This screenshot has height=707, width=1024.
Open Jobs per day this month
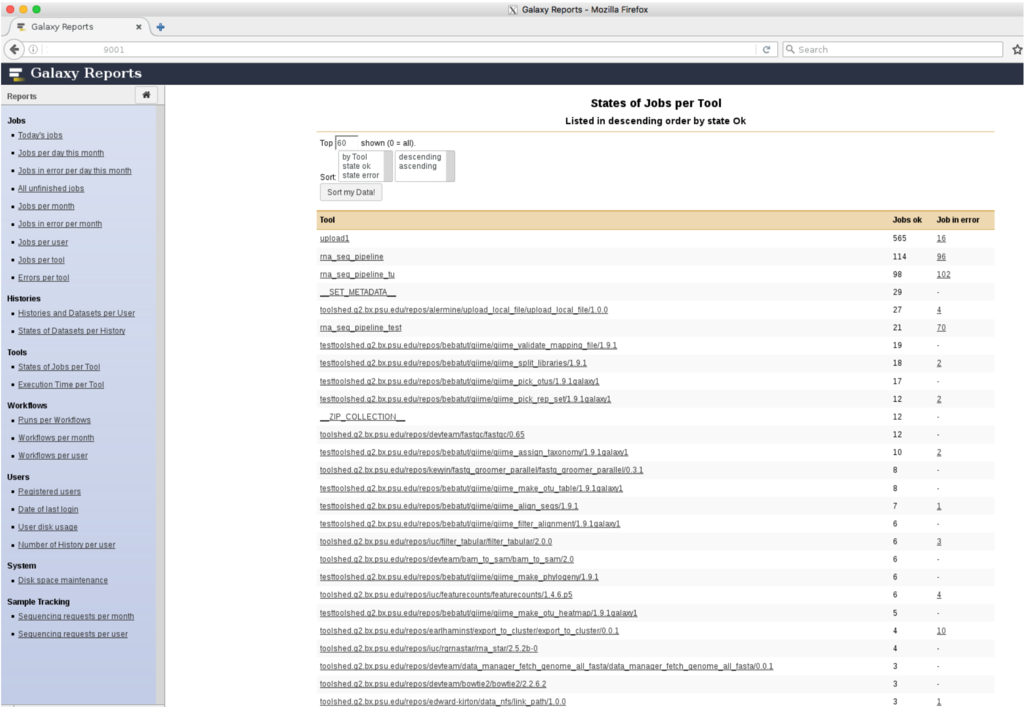tap(61, 153)
